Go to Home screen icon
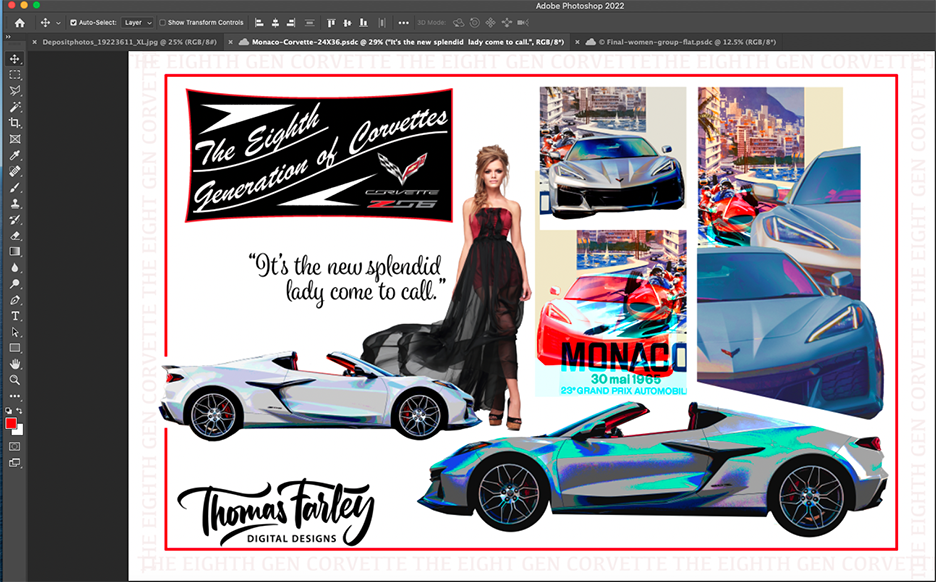The height and width of the screenshot is (582, 936). pyautogui.click(x=20, y=23)
